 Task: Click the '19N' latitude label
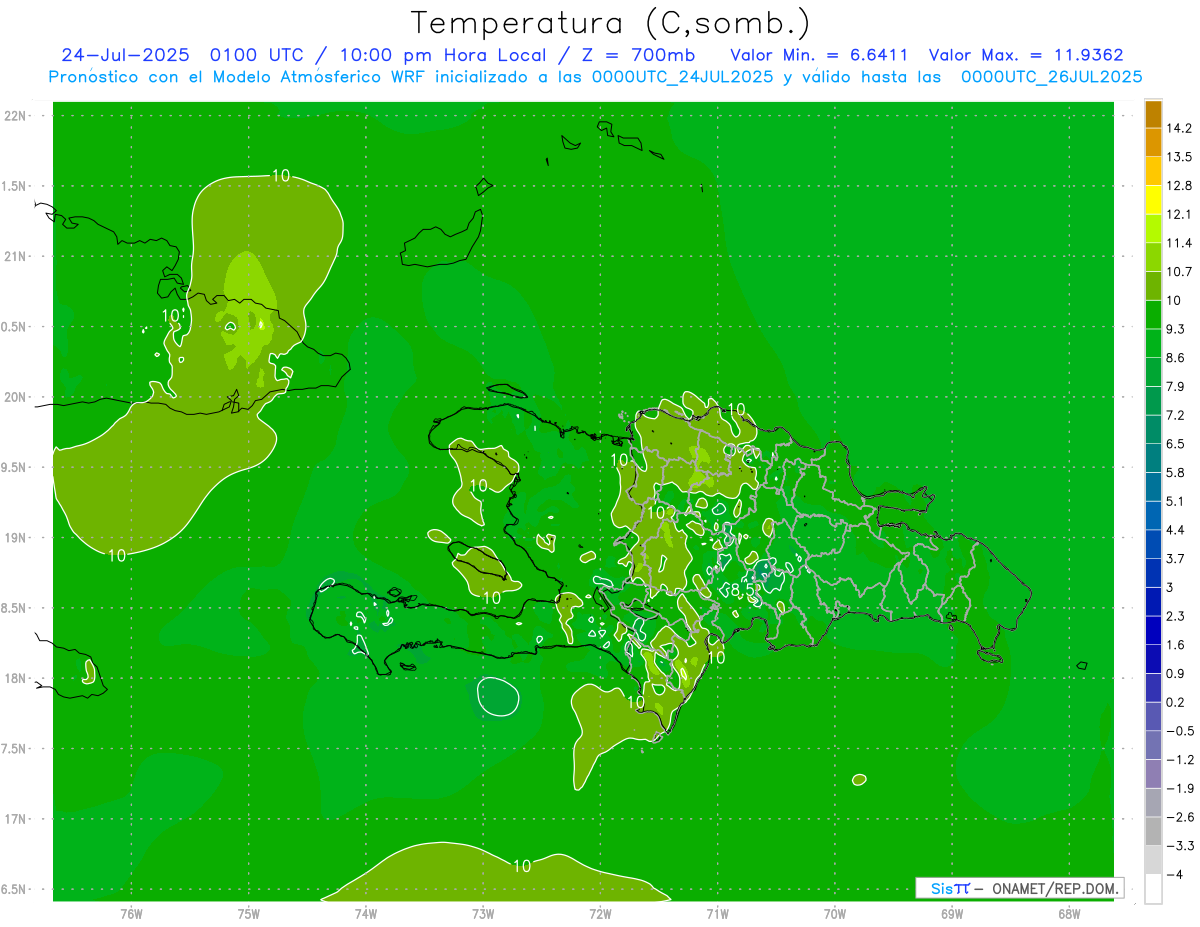click(x=16, y=538)
